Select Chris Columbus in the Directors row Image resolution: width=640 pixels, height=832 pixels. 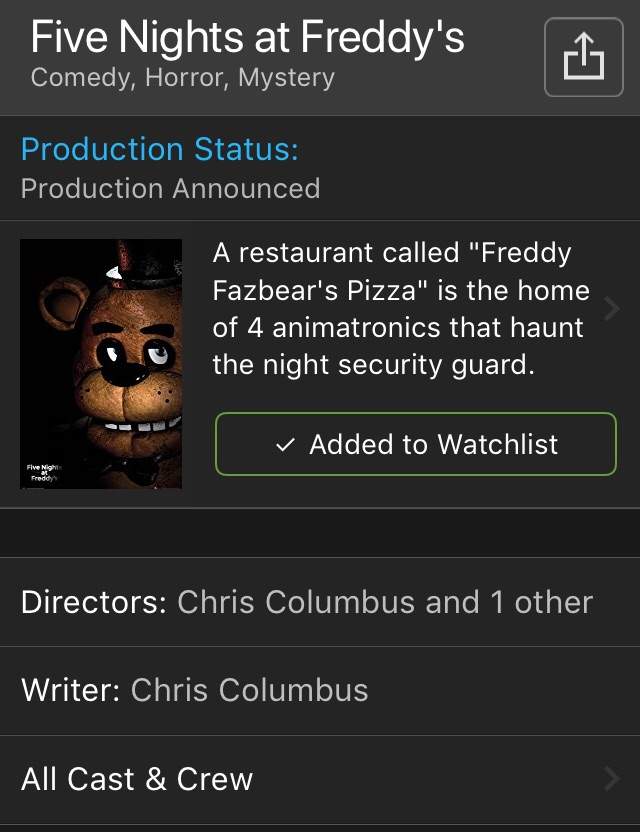pos(295,602)
